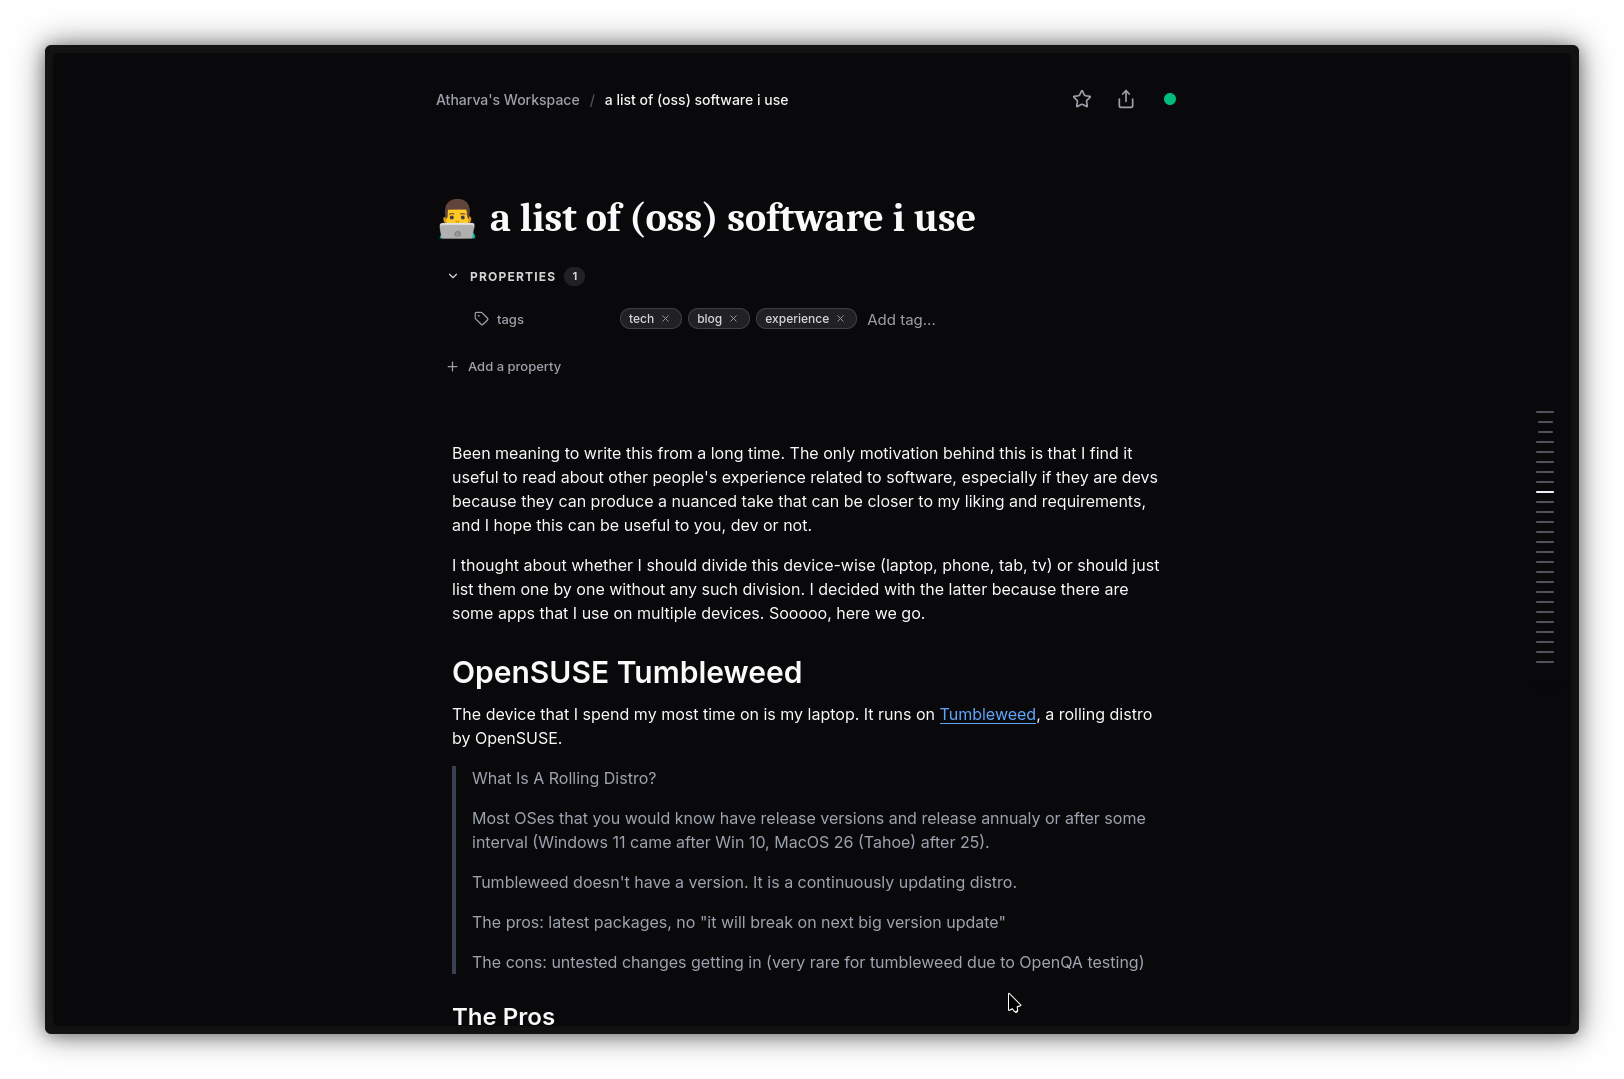Click the tags property label icon
This screenshot has height=1079, width=1624.
tap(481, 319)
